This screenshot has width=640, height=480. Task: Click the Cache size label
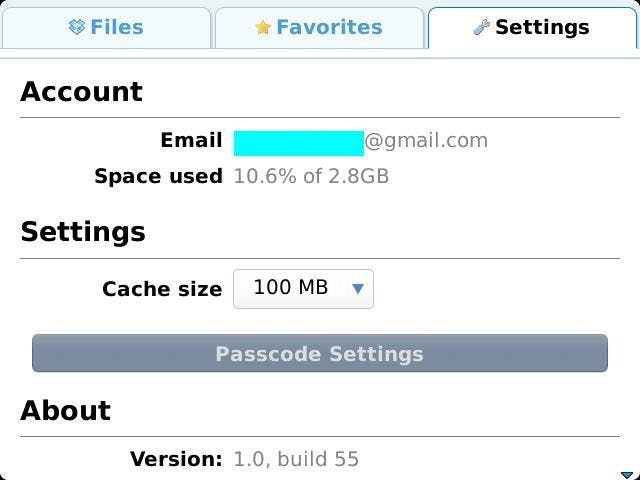(x=162, y=289)
